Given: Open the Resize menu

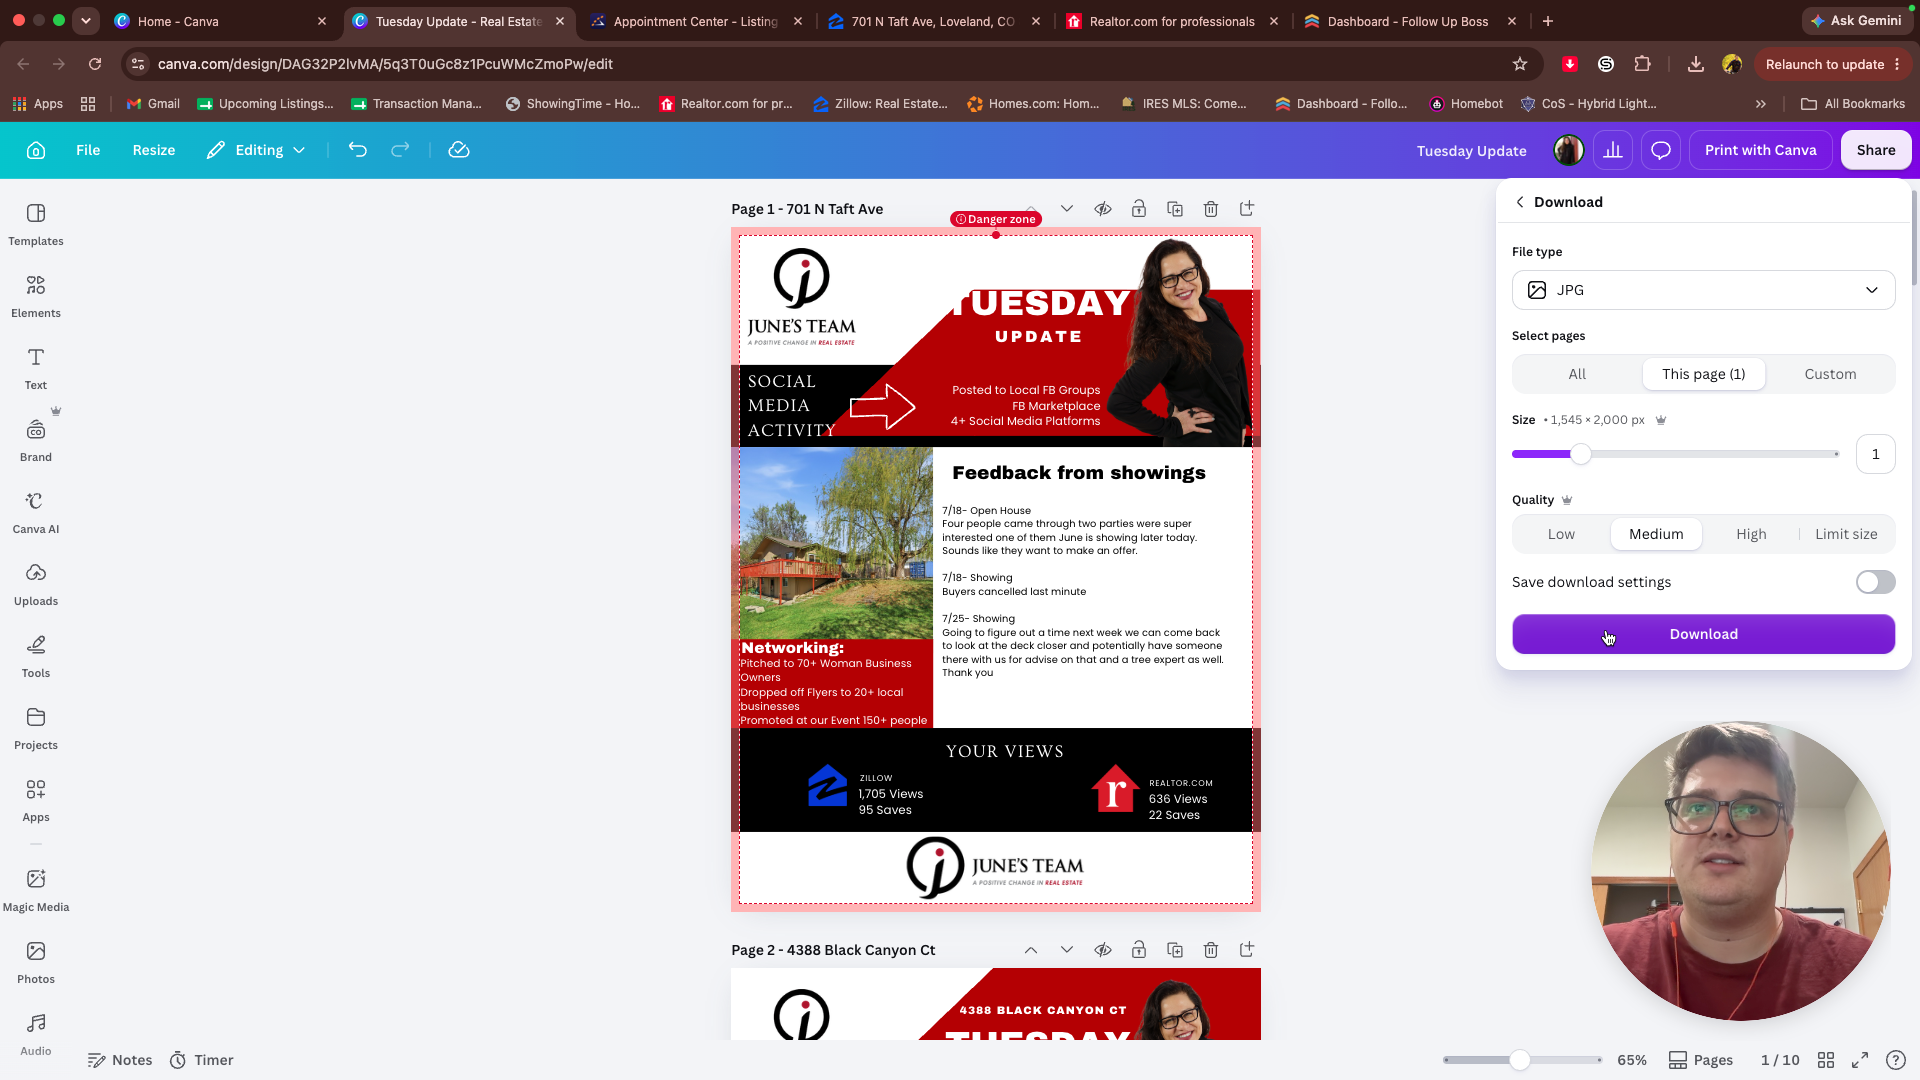Looking at the screenshot, I should 154,150.
